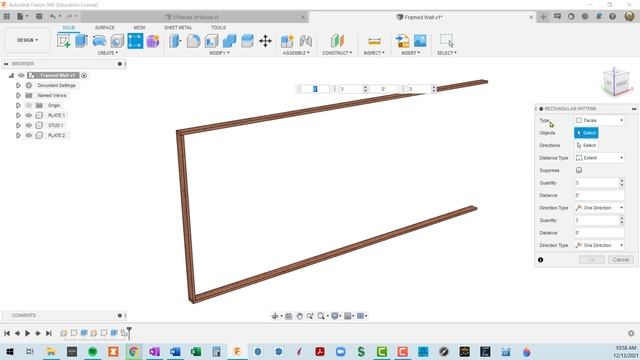Image resolution: width=640 pixels, height=360 pixels.
Task: Toggle visibility of Origin folder
Action: tap(29, 105)
